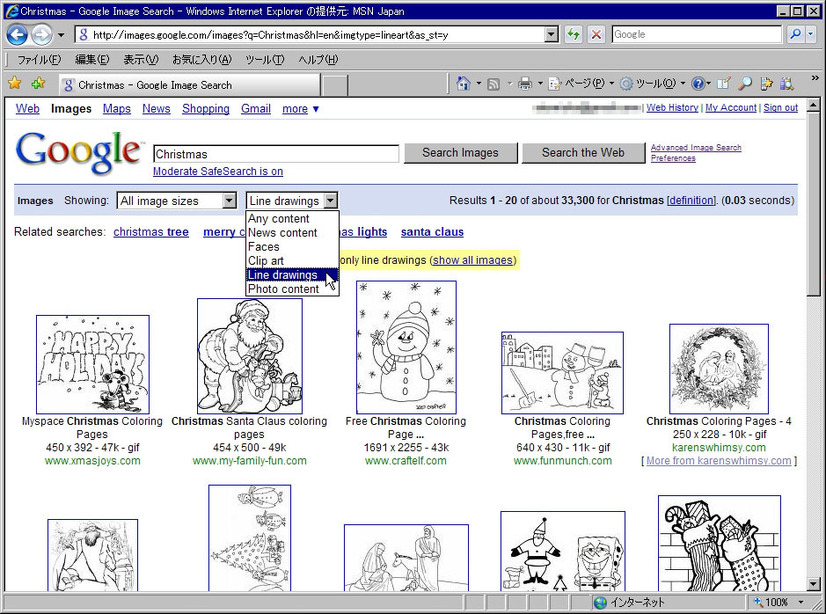Click the Shopping link

pyautogui.click(x=205, y=108)
